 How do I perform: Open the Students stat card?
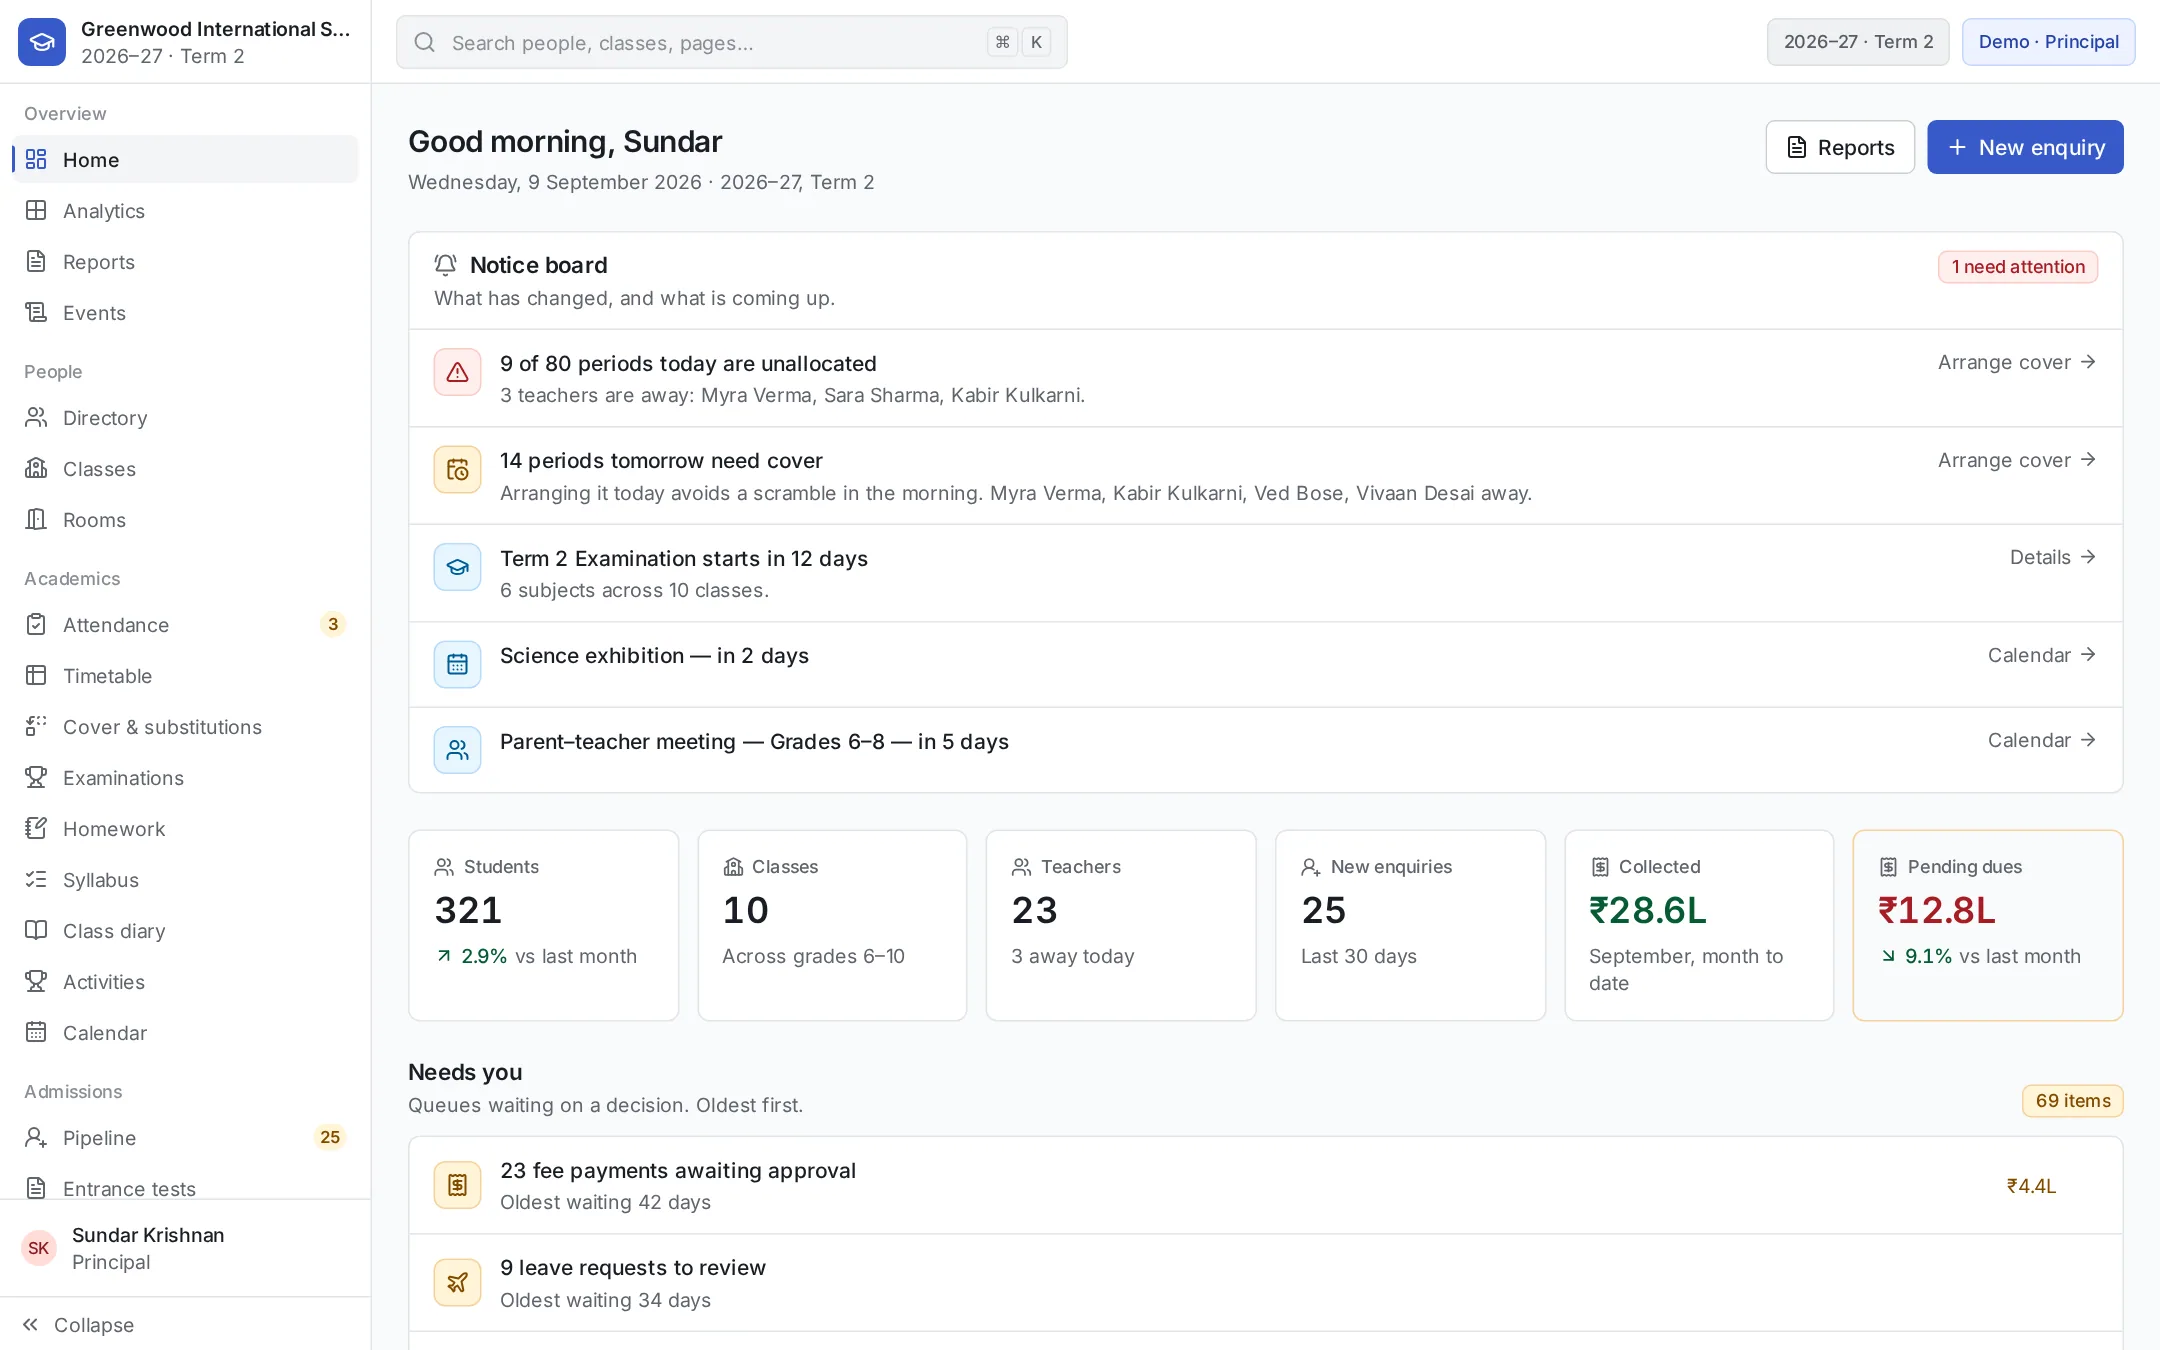click(x=543, y=925)
